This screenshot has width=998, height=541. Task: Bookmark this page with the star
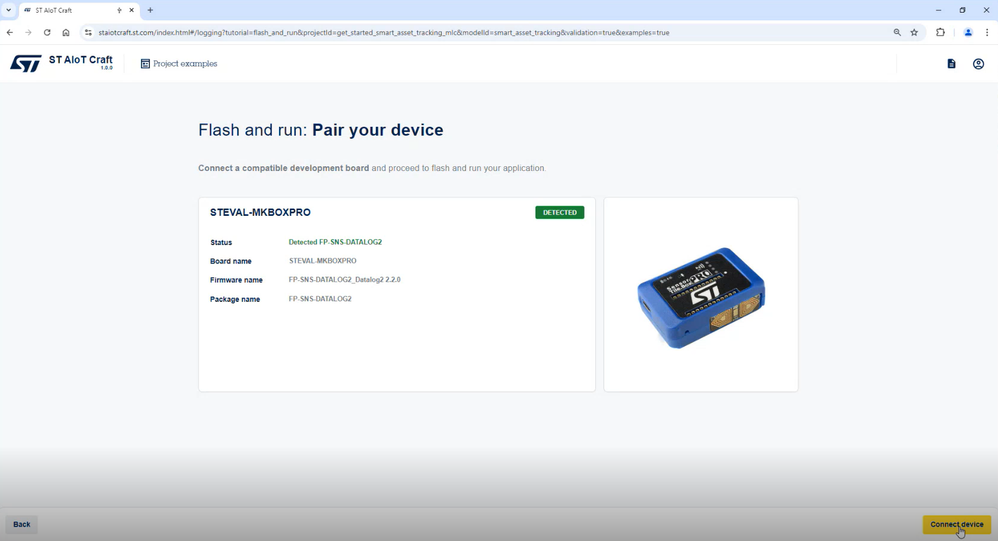(914, 32)
